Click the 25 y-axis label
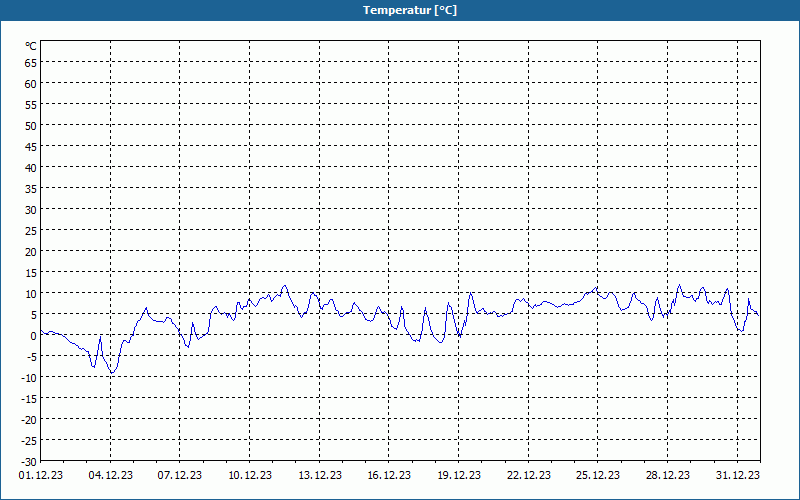The width and height of the screenshot is (800, 500). [x=31, y=231]
